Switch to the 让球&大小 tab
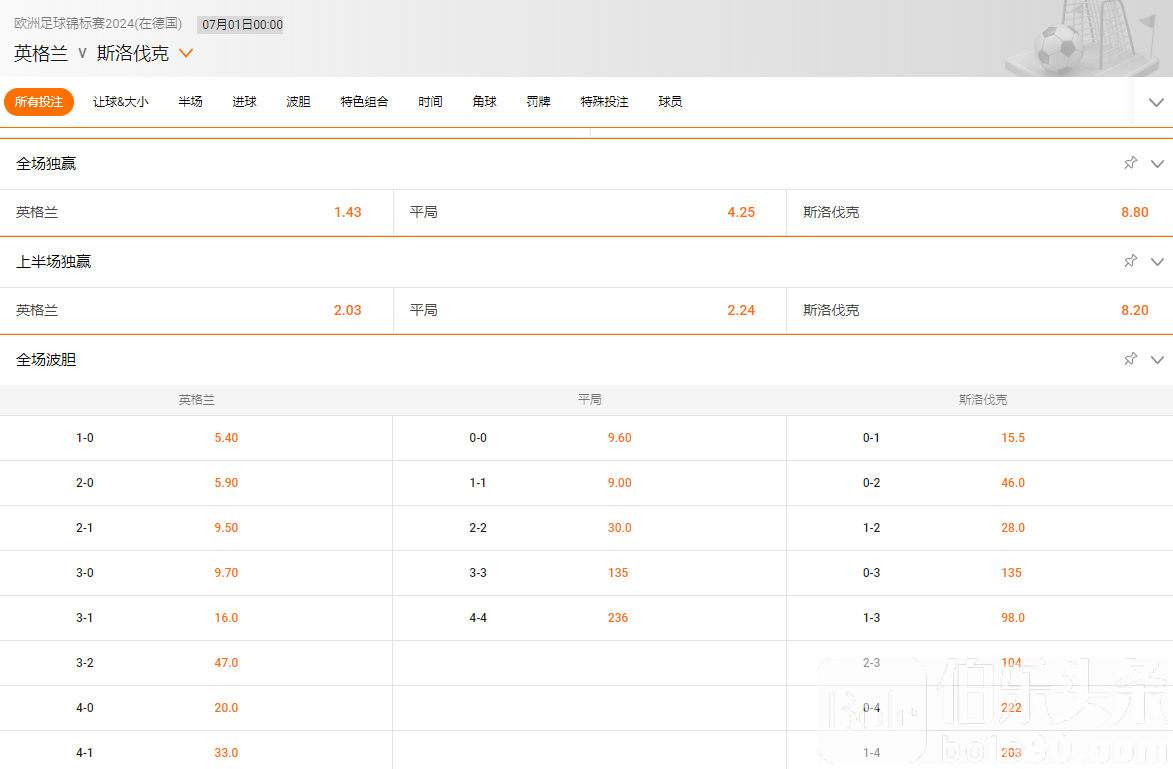The image size is (1173, 769). [120, 102]
